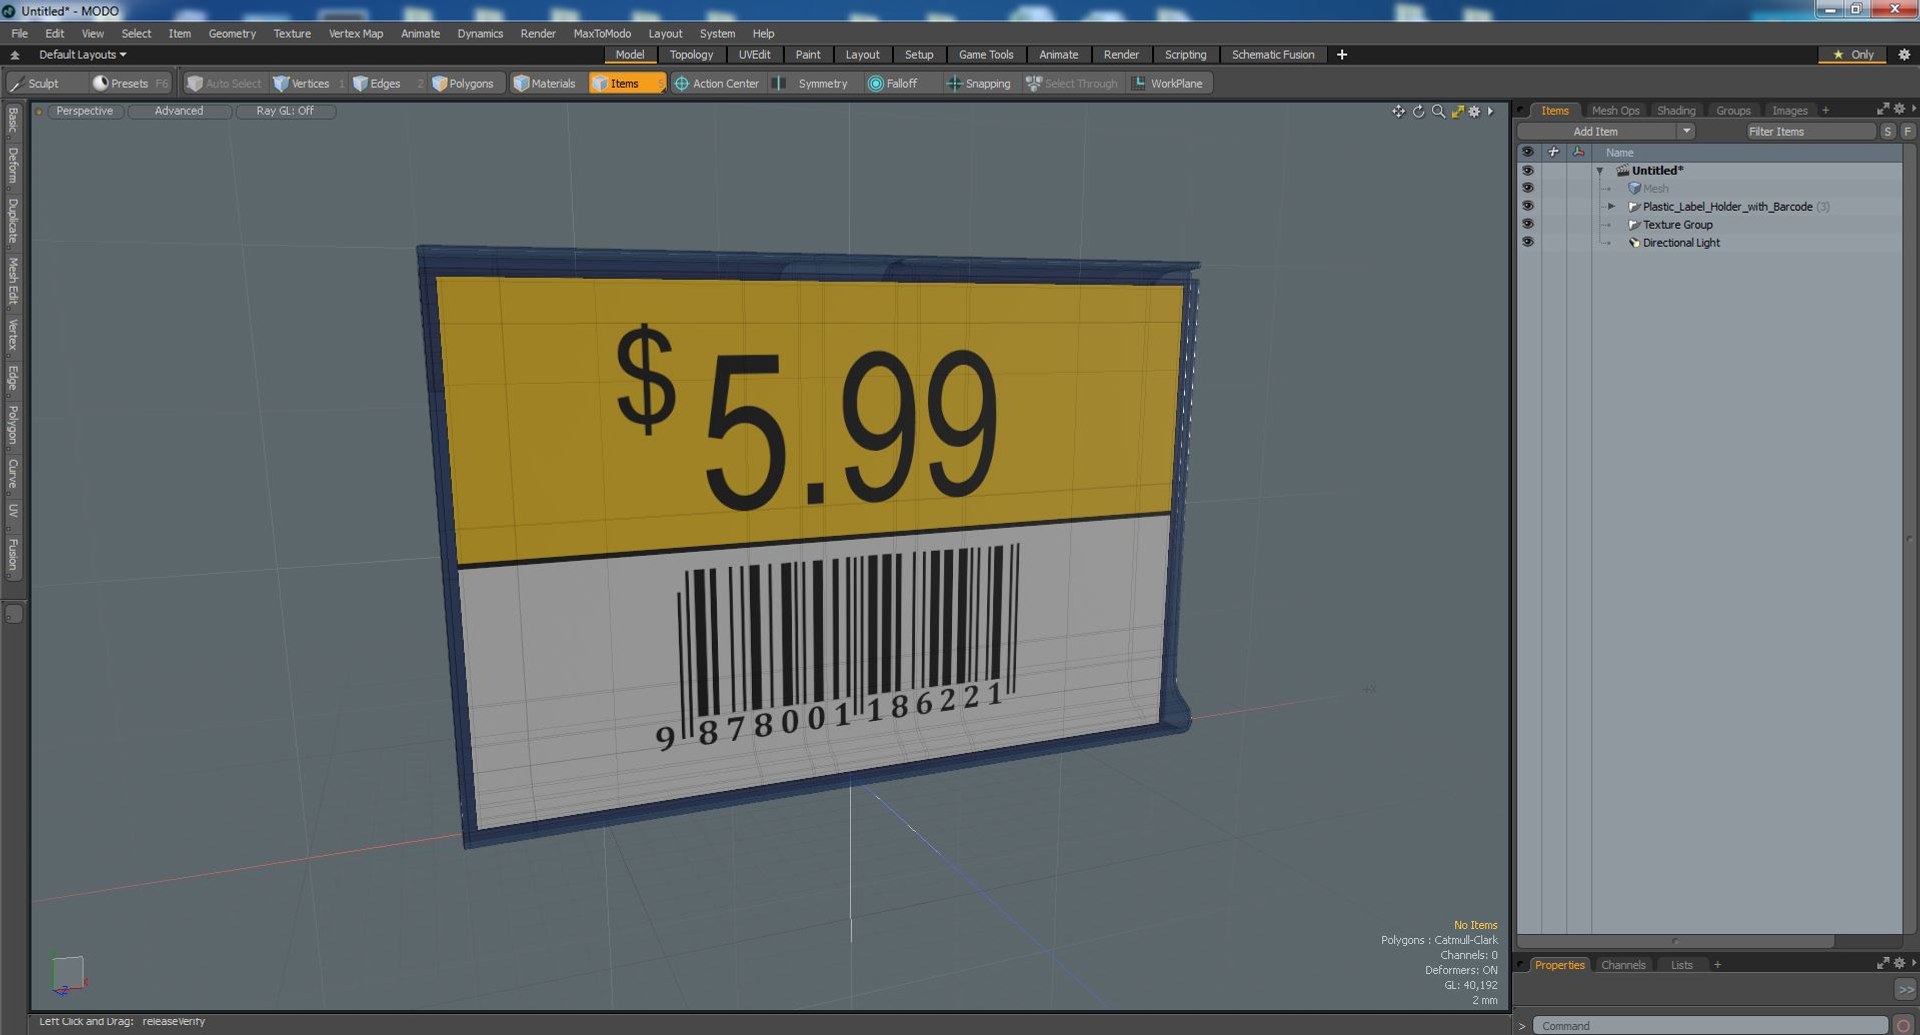Click the Filter Items field
Image resolution: width=1920 pixels, height=1035 pixels.
pos(1811,131)
